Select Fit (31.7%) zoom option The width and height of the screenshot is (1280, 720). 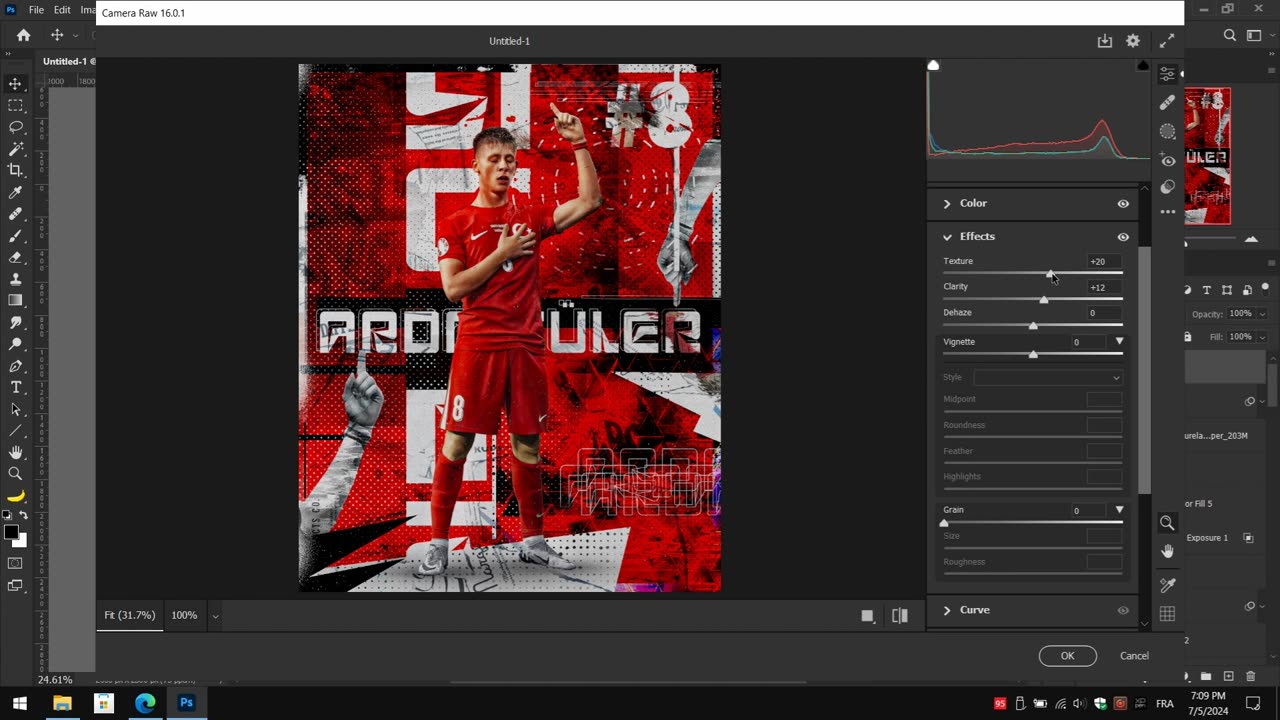click(130, 616)
